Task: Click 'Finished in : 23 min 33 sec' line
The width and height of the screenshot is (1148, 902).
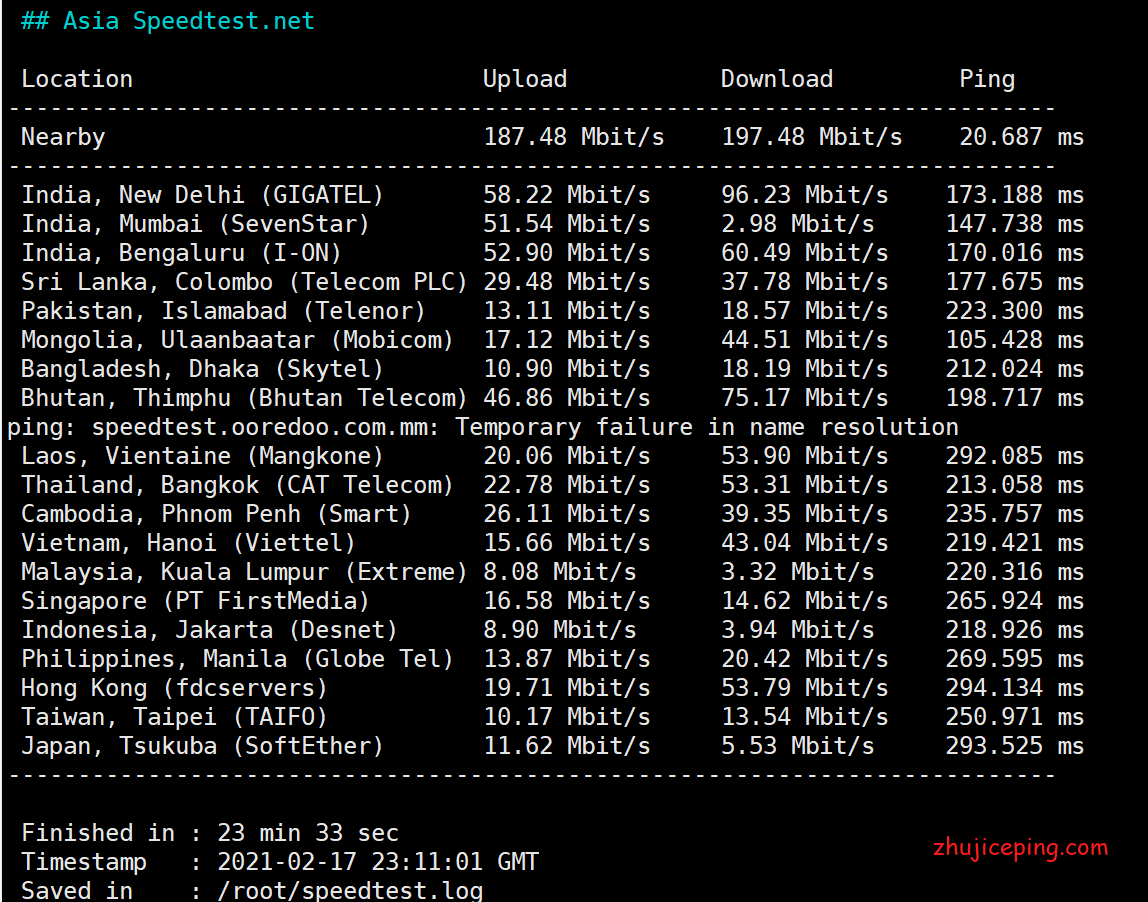Action: (210, 833)
